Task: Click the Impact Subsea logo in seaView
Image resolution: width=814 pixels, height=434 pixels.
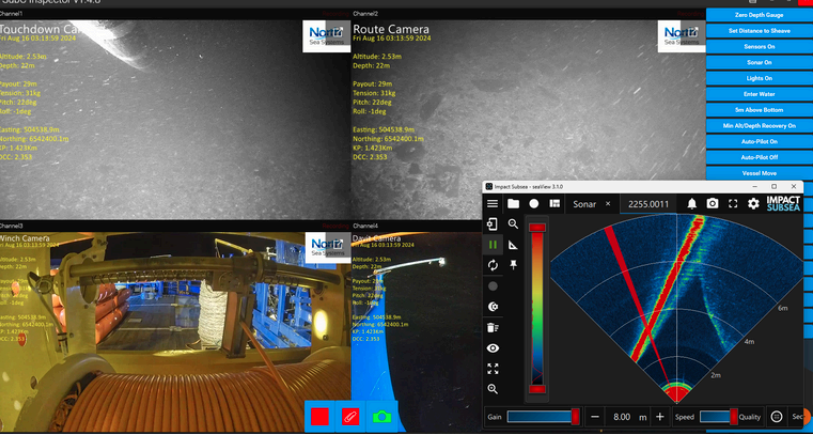Action: (783, 204)
